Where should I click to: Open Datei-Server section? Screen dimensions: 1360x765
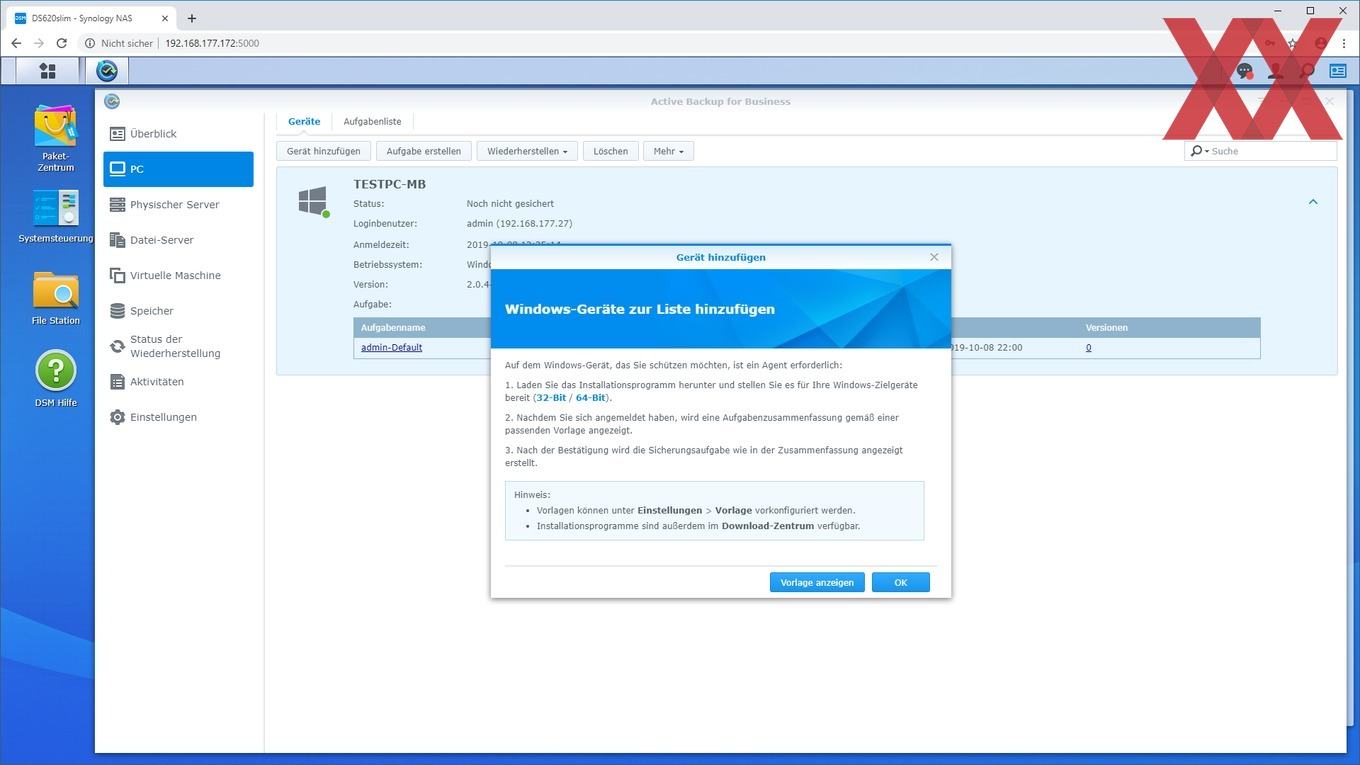click(x=178, y=240)
